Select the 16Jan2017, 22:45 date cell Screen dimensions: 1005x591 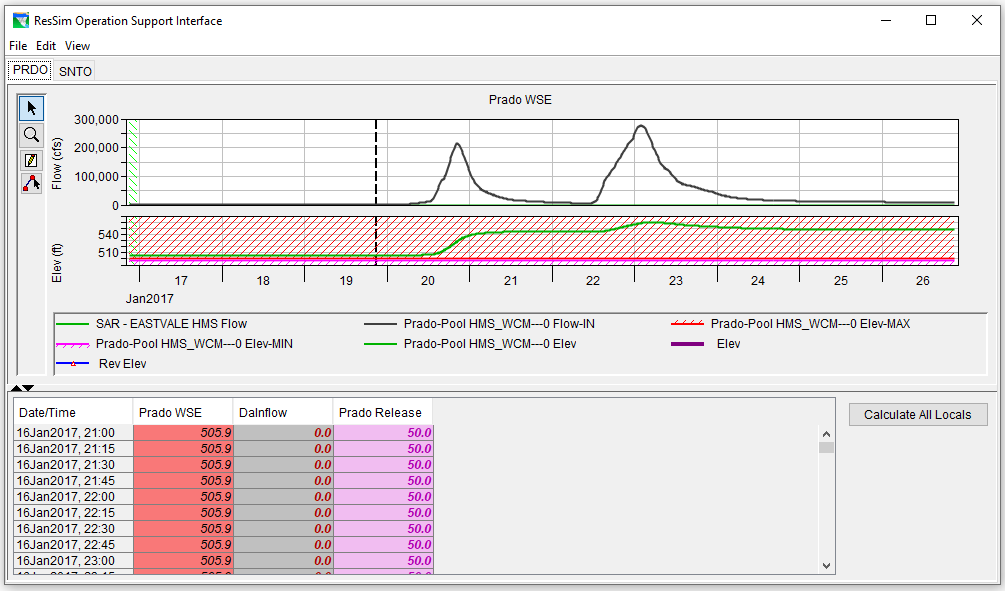pyautogui.click(x=73, y=545)
